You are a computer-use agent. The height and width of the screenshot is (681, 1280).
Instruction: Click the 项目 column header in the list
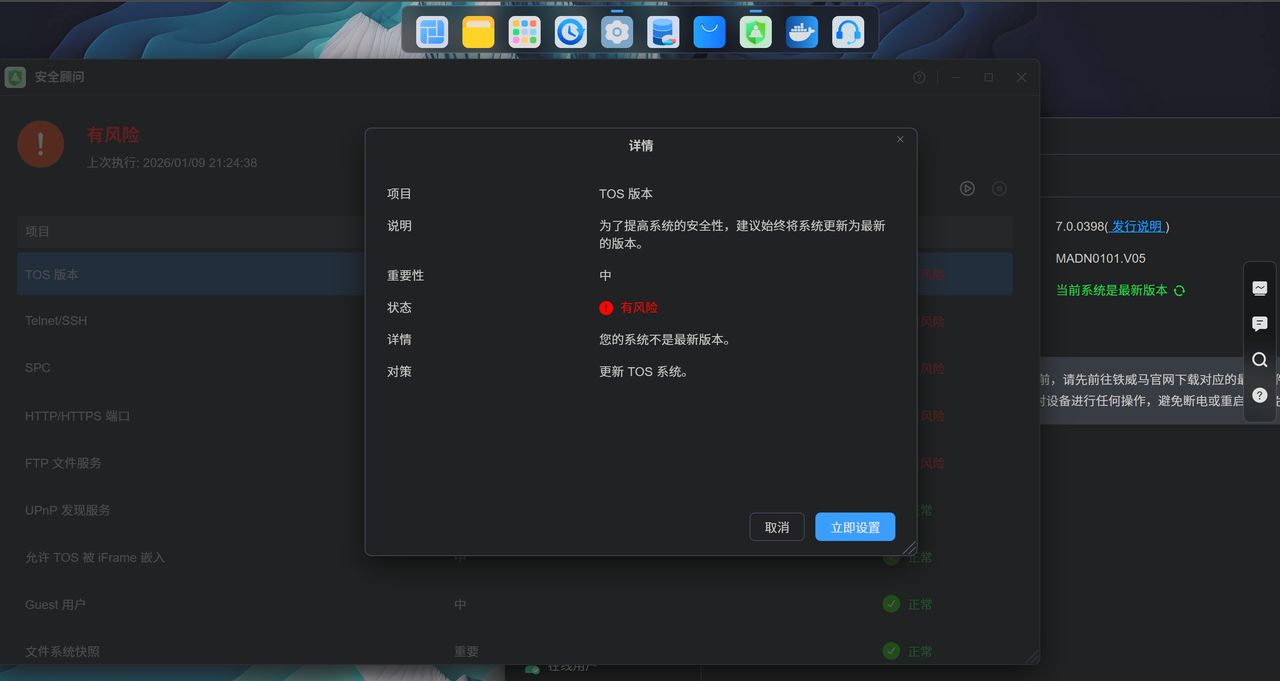click(37, 231)
